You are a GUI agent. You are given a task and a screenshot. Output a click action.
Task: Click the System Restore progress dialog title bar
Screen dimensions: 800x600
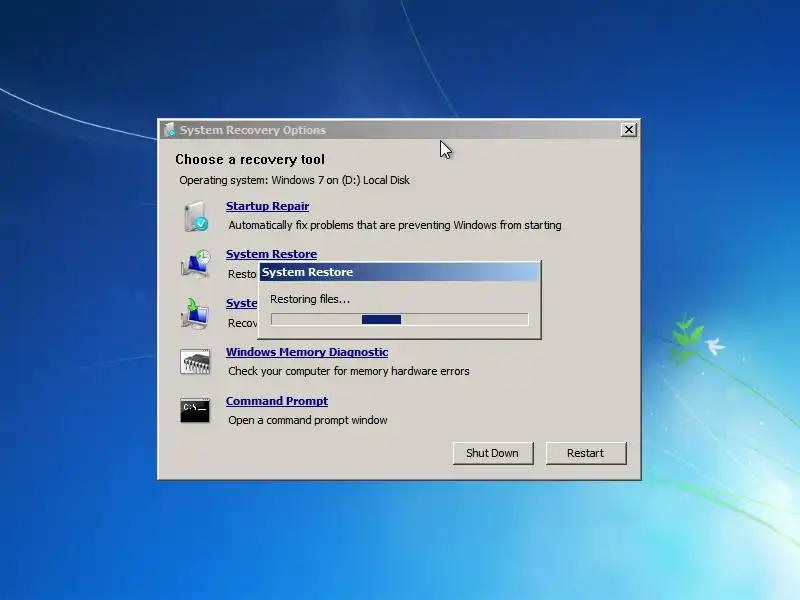pos(399,272)
